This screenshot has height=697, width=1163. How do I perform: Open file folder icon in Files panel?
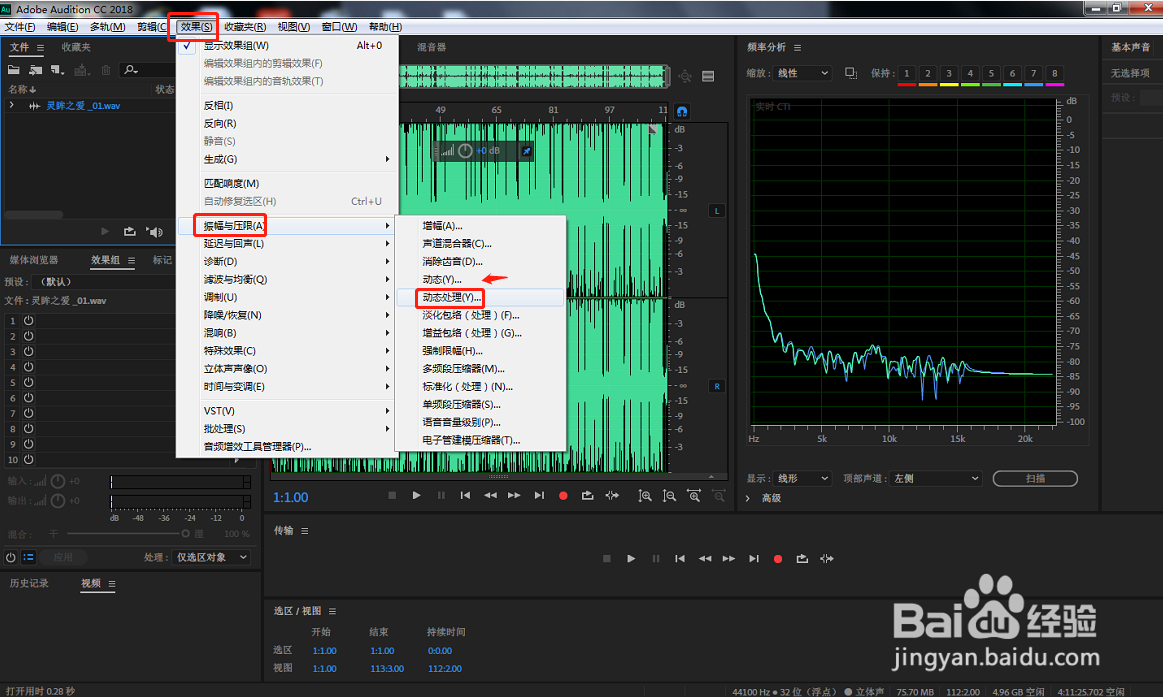coord(13,70)
